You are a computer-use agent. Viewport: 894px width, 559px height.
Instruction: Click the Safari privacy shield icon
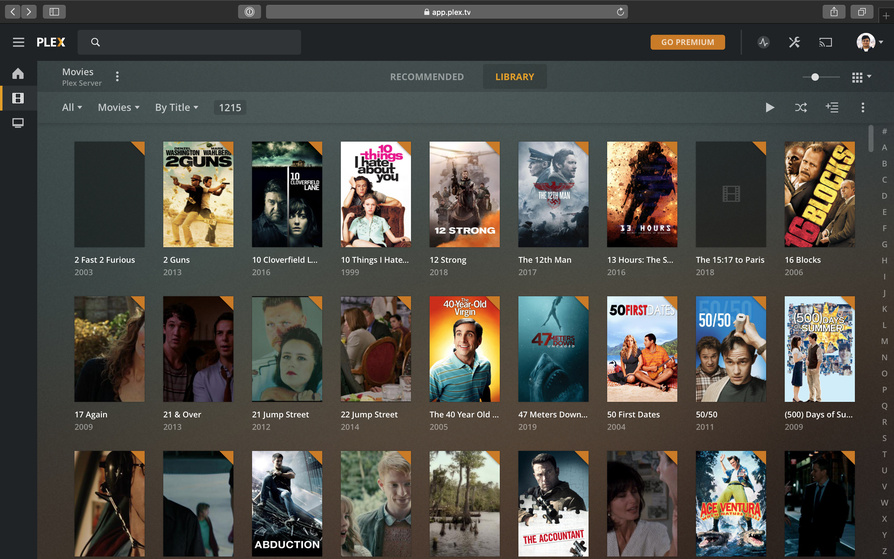249,11
